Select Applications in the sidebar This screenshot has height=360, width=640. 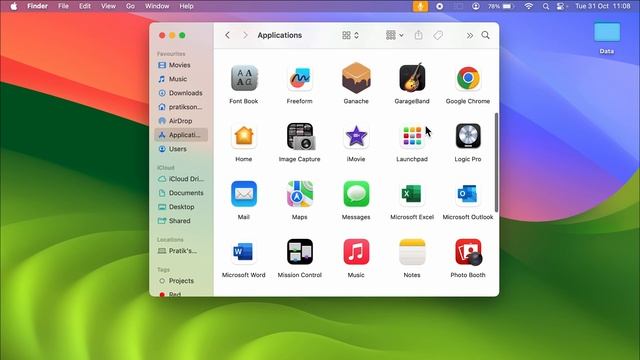[181, 135]
